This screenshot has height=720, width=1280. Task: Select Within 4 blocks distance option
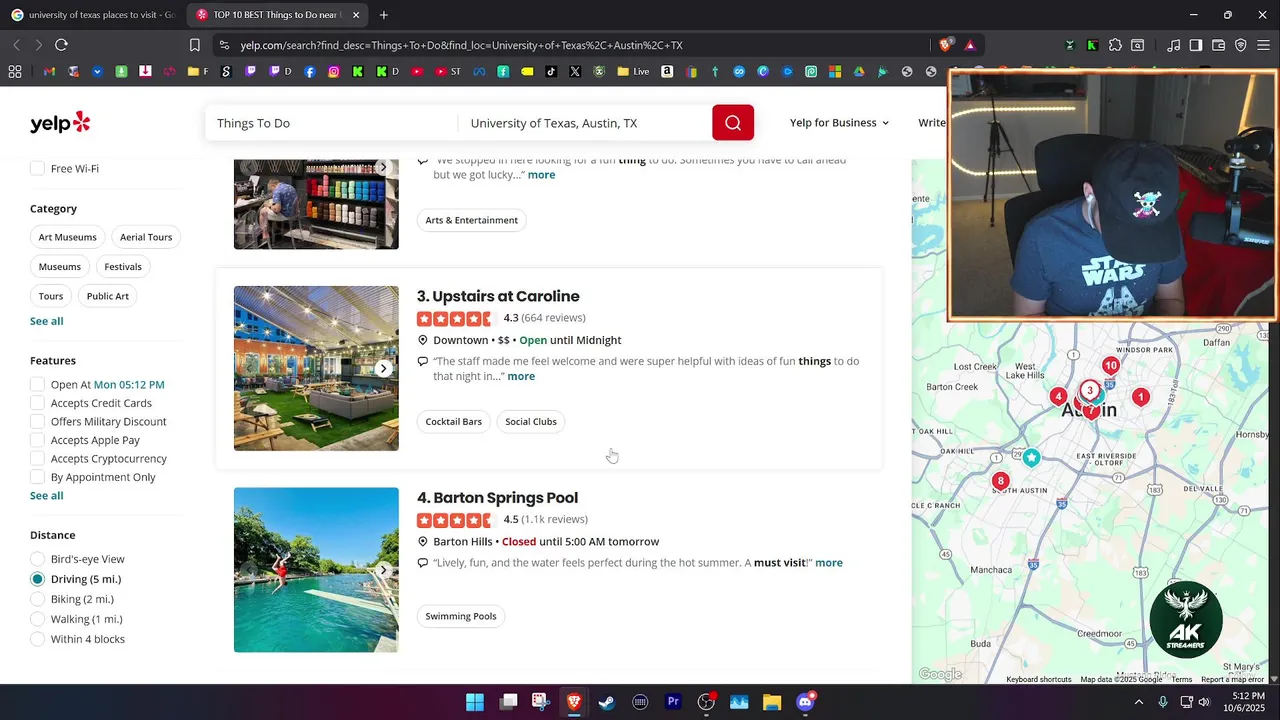[x=37, y=639]
